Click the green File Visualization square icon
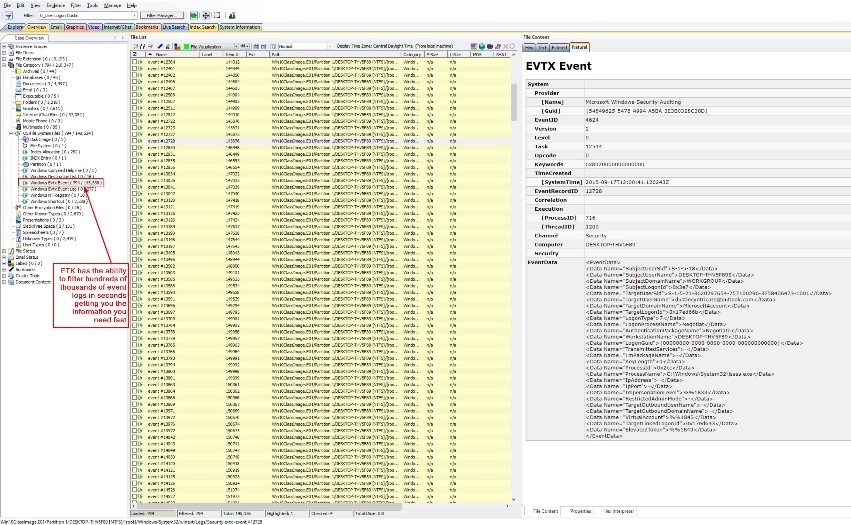 (186, 47)
